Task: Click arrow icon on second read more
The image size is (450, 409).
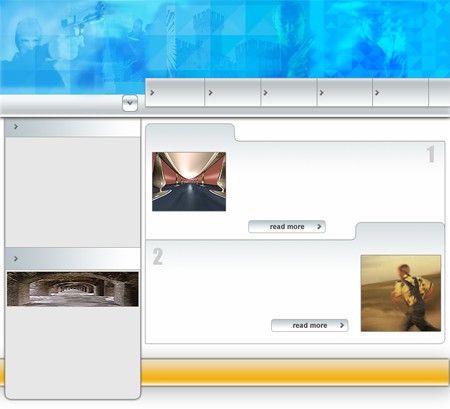Action: [x=342, y=325]
